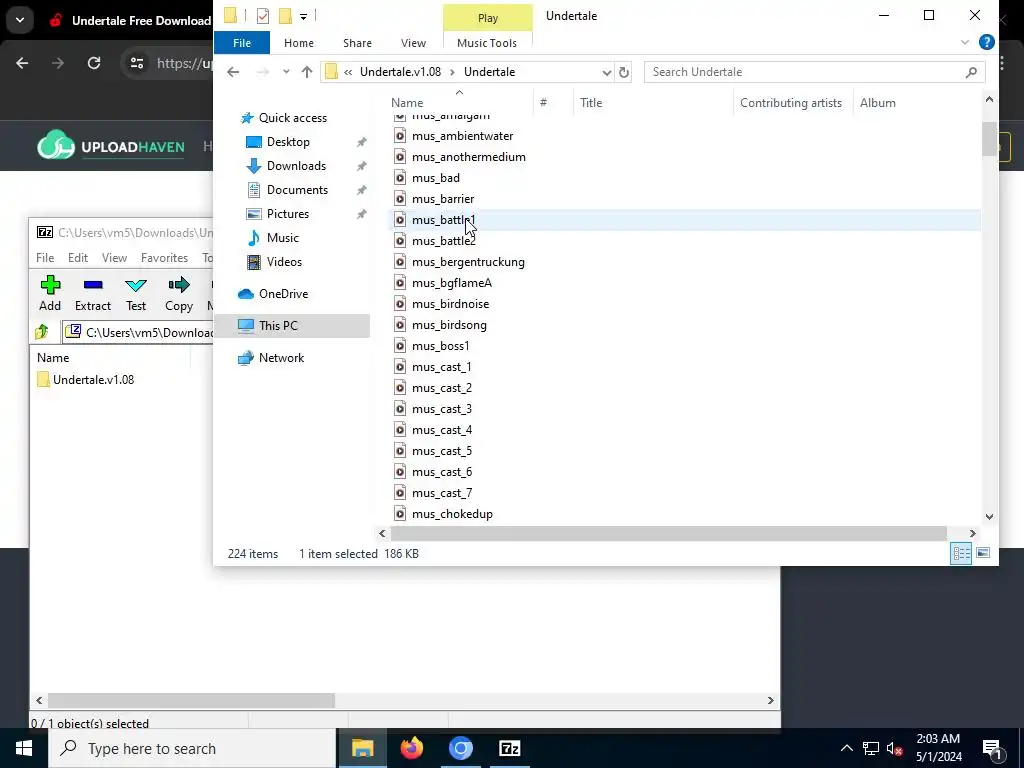This screenshot has height=768, width=1024.
Task: Open the Music Tools tab
Action: click(487, 42)
